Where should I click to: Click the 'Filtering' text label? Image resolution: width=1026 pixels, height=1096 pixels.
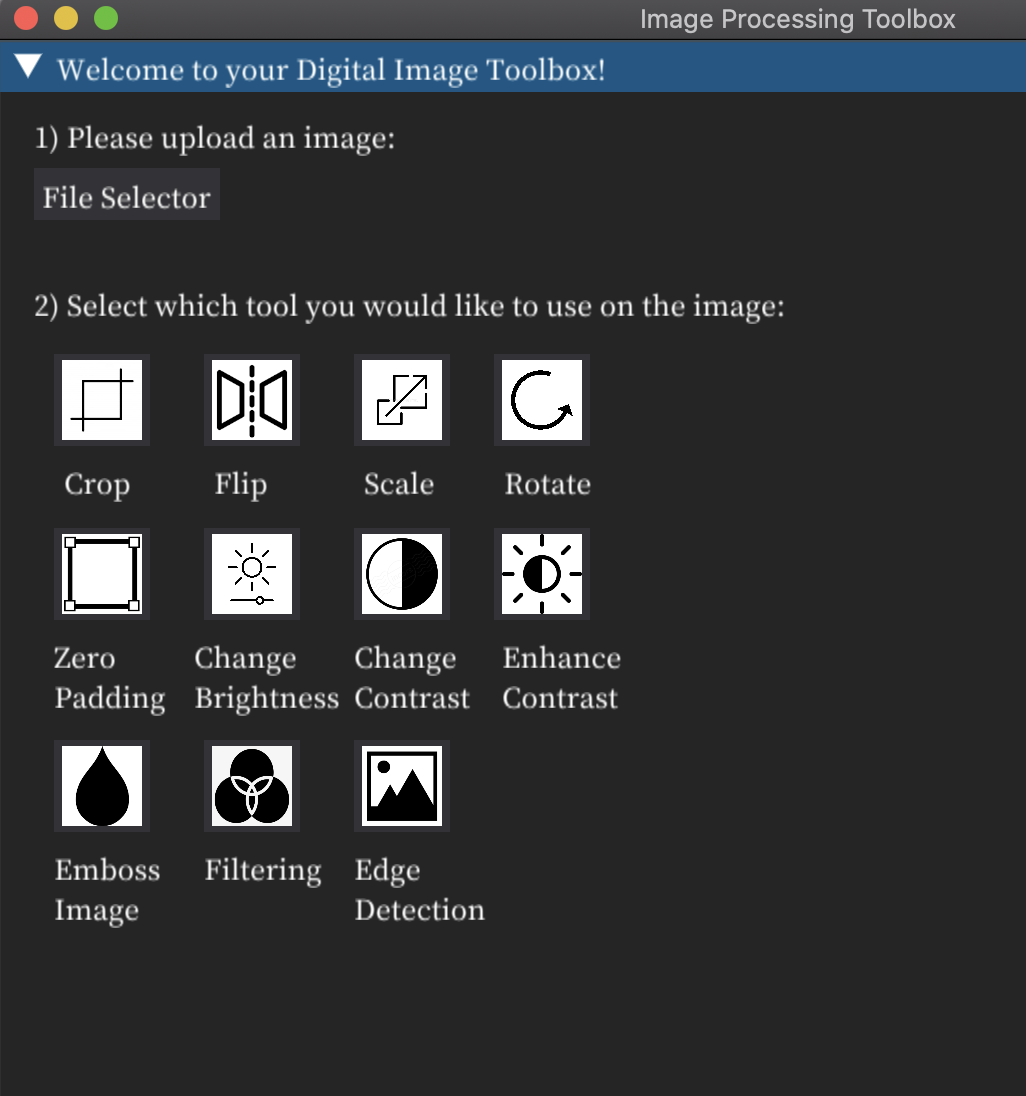[x=262, y=870]
